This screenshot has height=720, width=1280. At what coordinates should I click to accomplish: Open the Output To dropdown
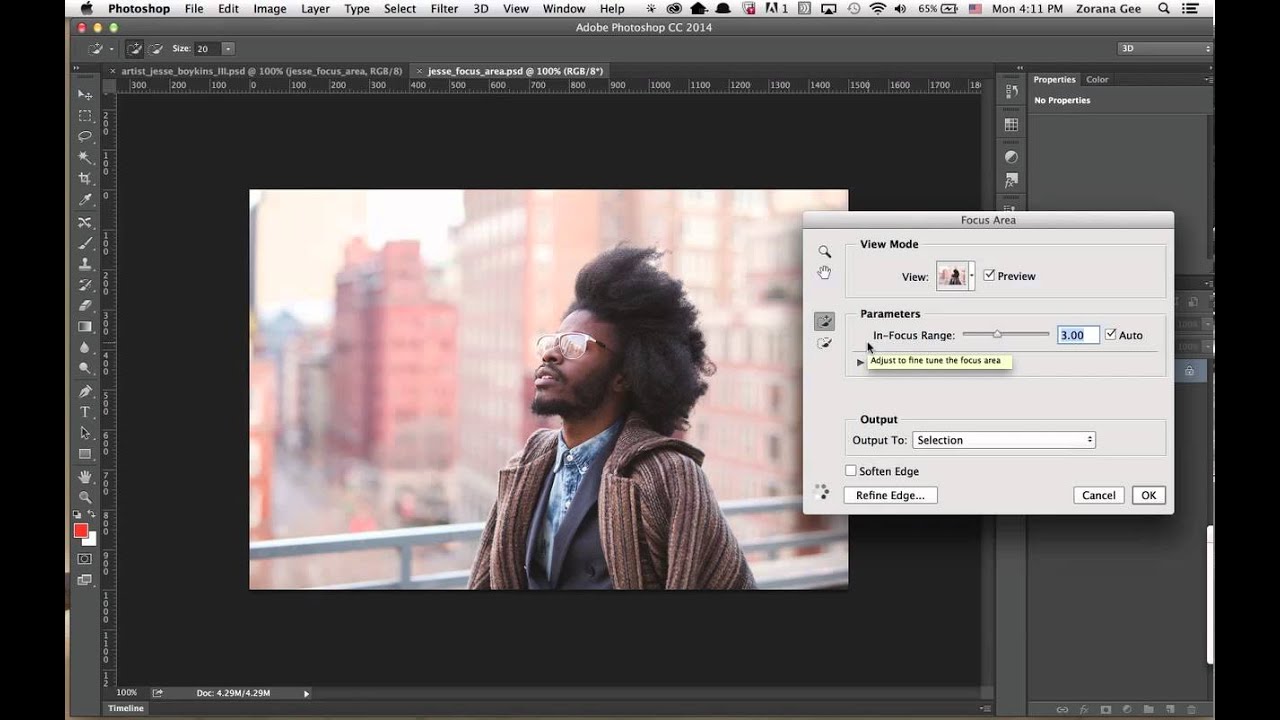1003,440
